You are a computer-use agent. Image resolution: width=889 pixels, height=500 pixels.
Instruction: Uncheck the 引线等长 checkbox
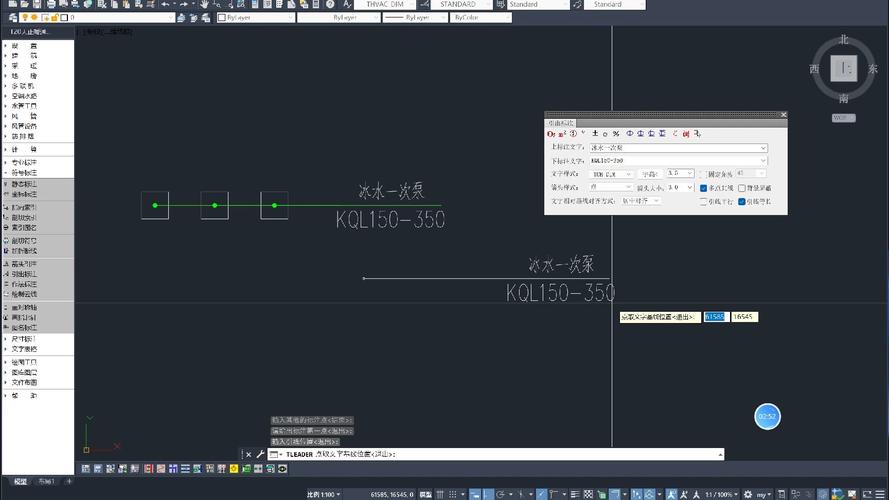741,201
